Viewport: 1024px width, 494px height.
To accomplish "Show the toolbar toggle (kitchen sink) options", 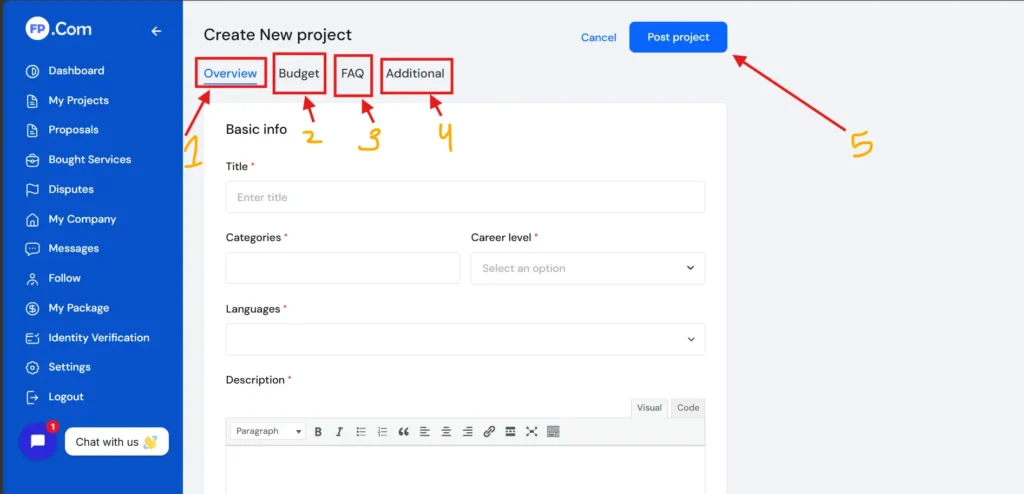I will [553, 432].
